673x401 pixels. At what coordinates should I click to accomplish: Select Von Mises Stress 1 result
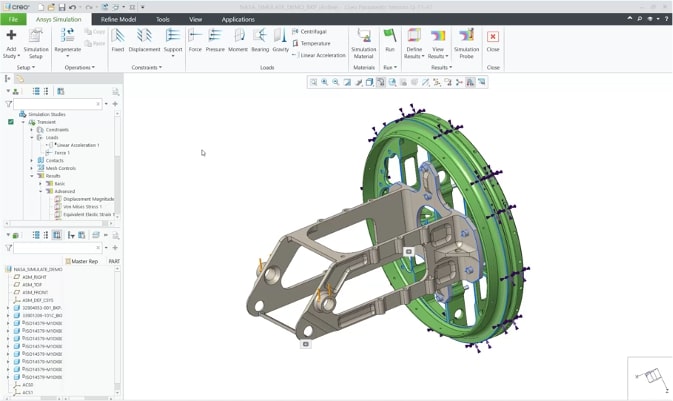point(84,207)
